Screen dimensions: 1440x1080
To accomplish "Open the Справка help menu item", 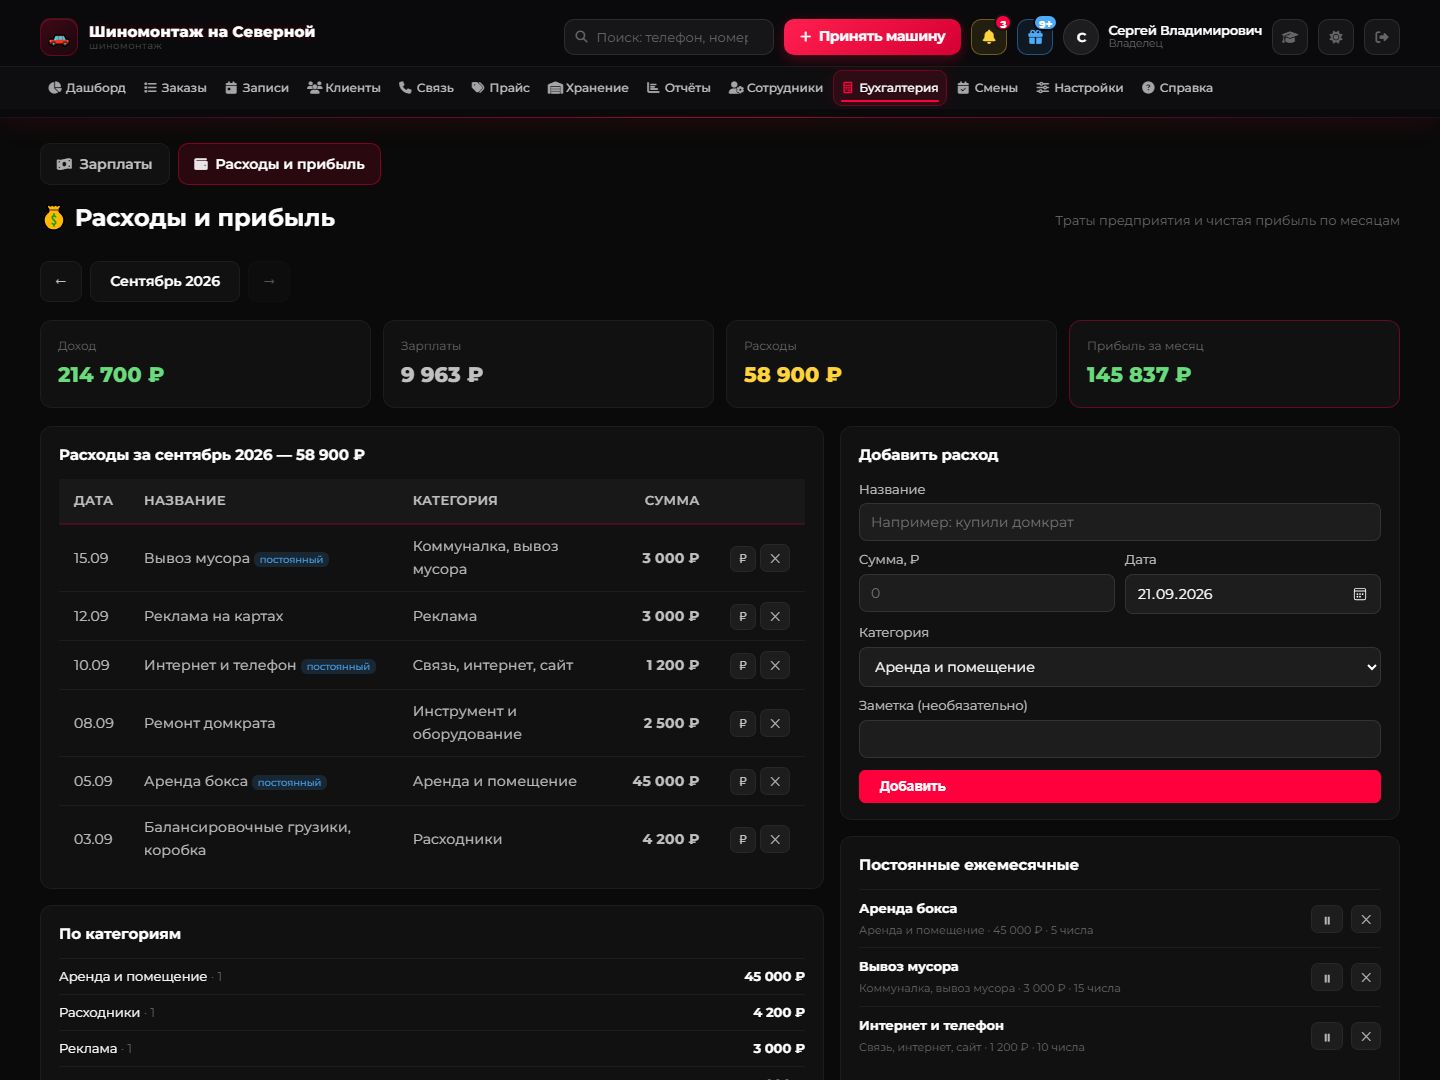I will coord(1177,88).
